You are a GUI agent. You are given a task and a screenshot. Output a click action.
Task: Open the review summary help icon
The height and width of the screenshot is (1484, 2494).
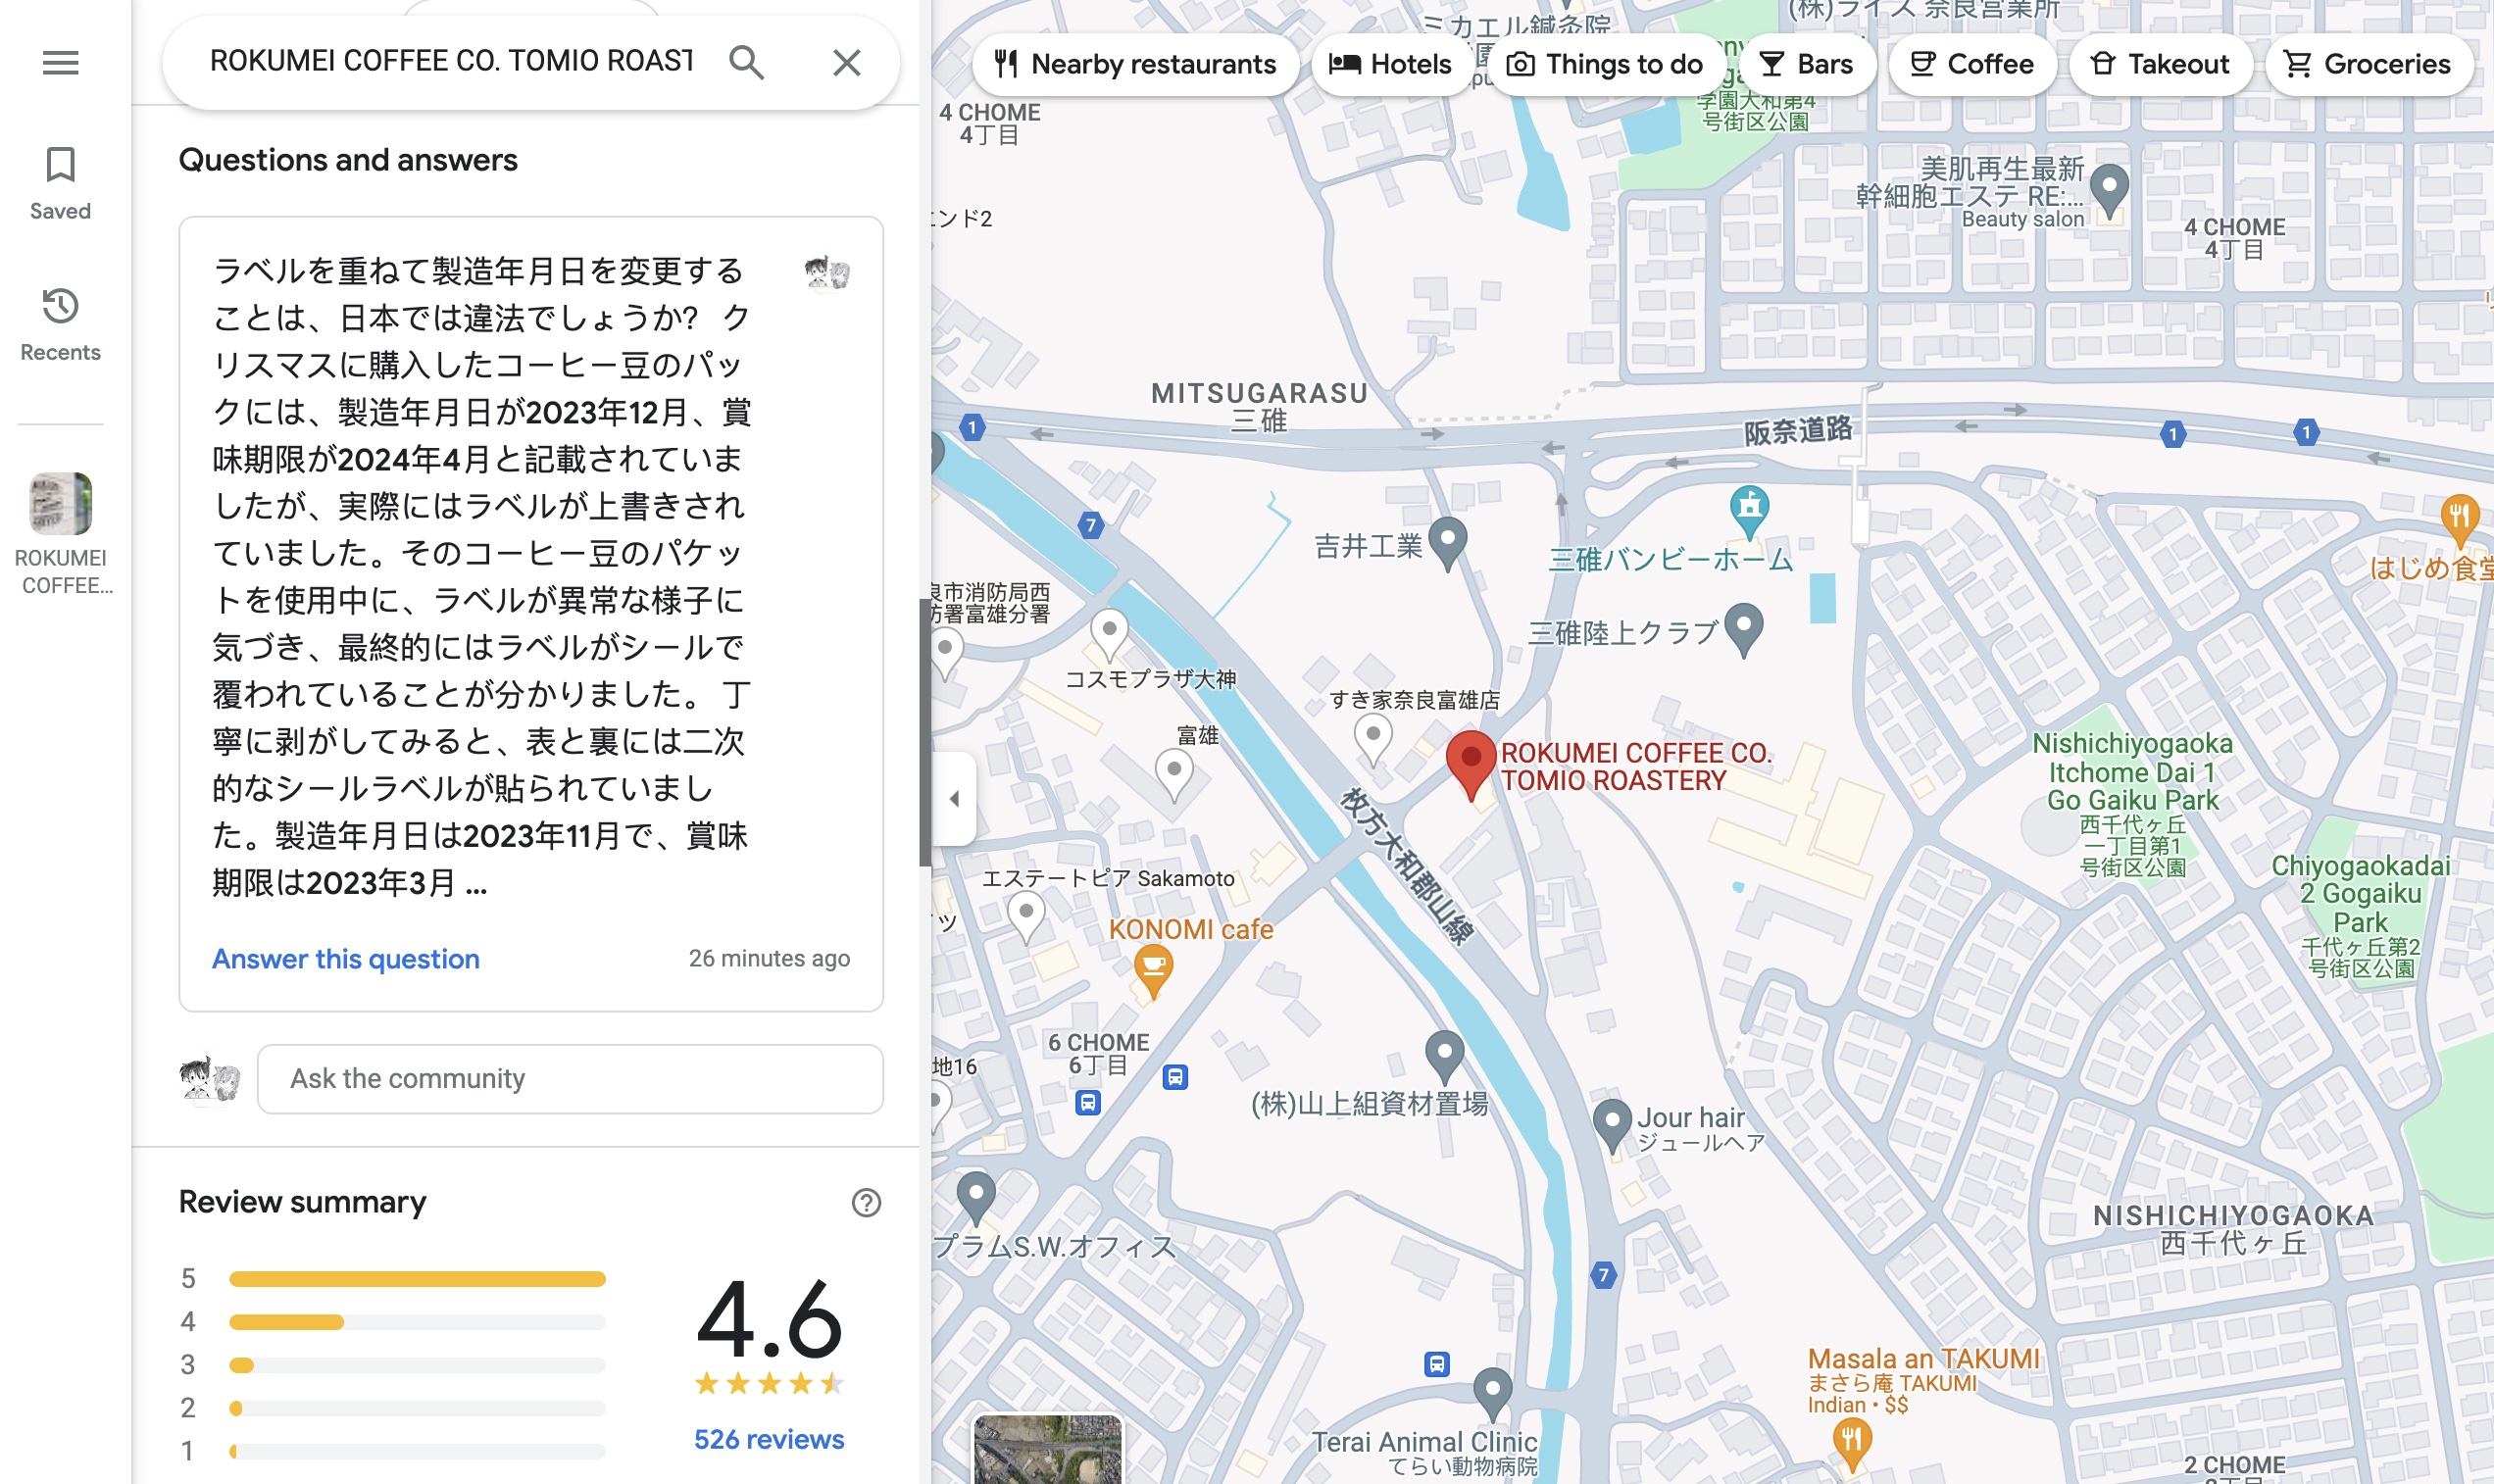click(866, 1202)
